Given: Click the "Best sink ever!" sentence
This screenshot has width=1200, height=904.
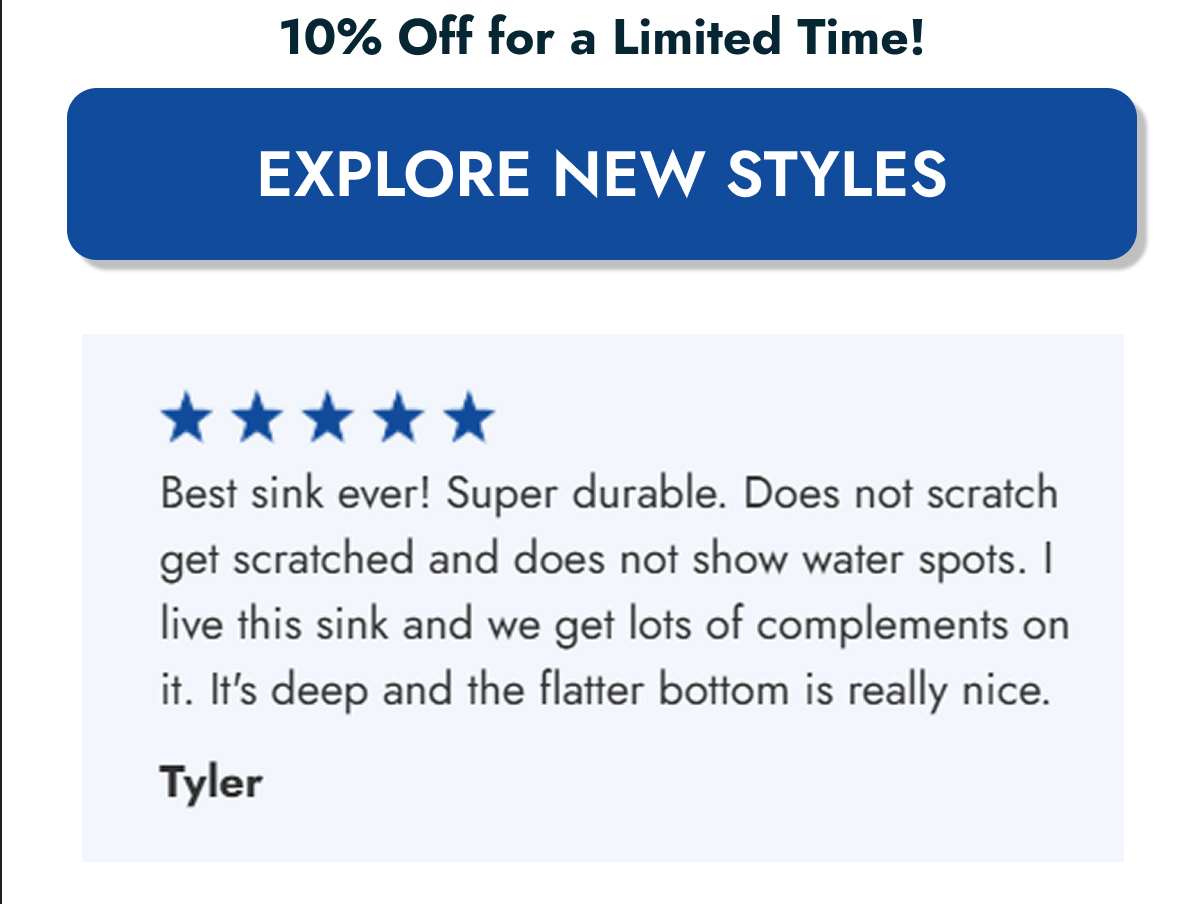Looking at the screenshot, I should pyautogui.click(x=296, y=494).
